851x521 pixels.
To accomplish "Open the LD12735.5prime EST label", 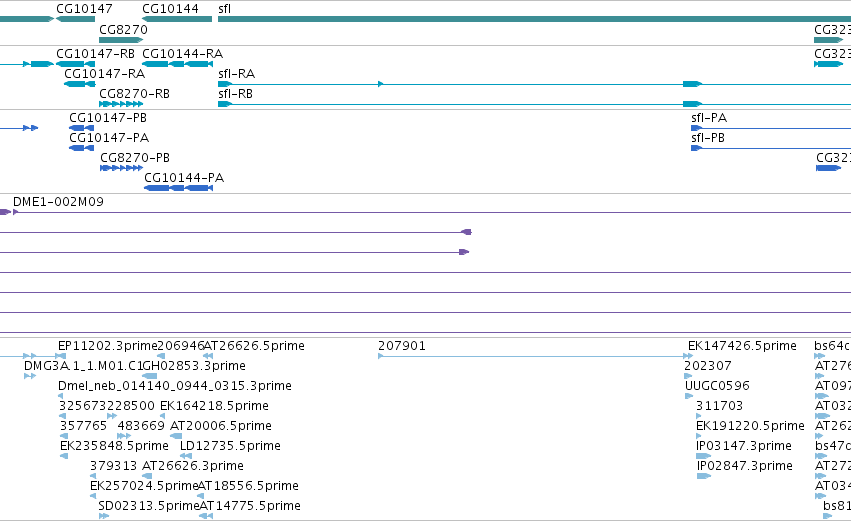I will [x=230, y=446].
